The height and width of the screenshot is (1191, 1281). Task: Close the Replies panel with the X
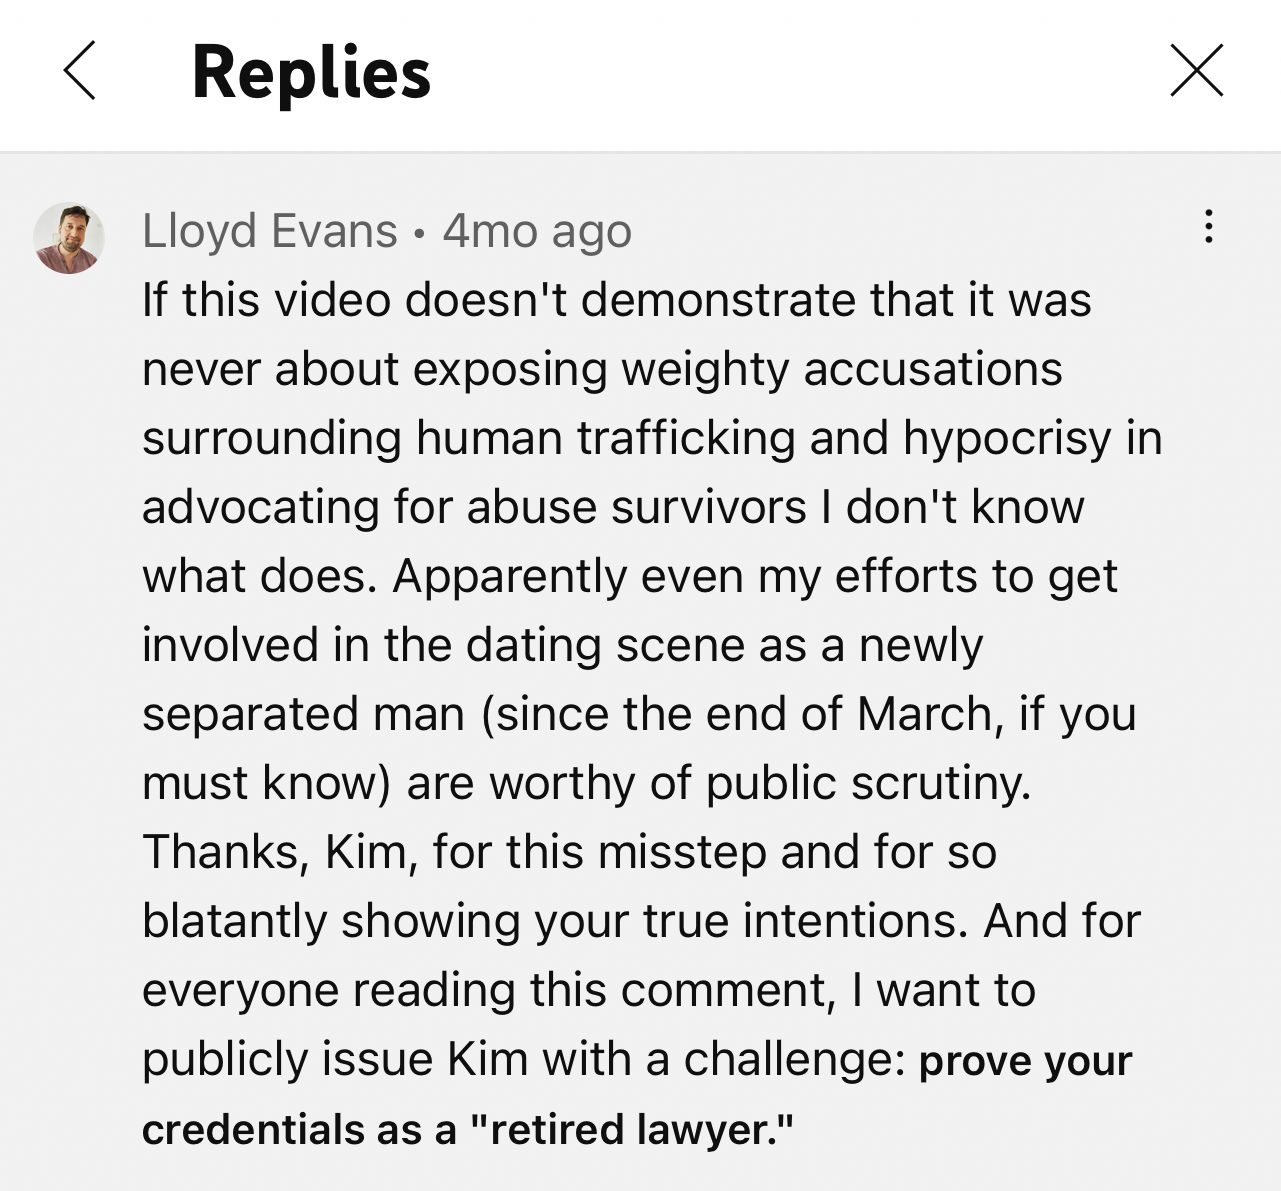click(1197, 71)
